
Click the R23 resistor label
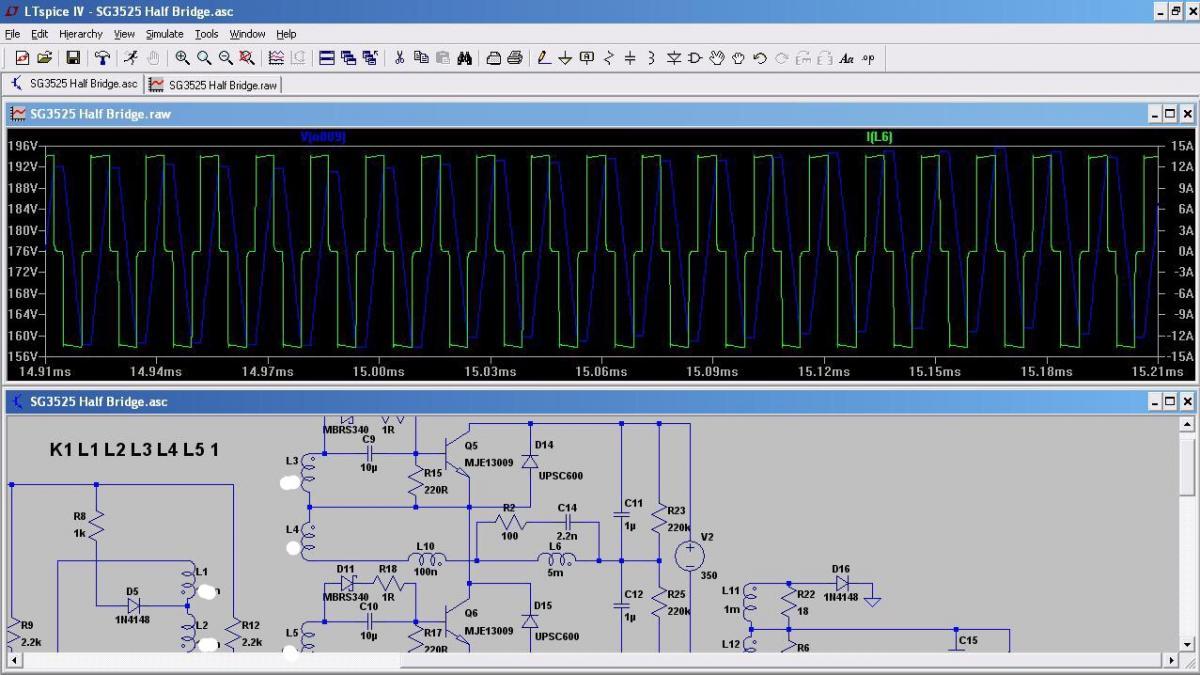[676, 510]
